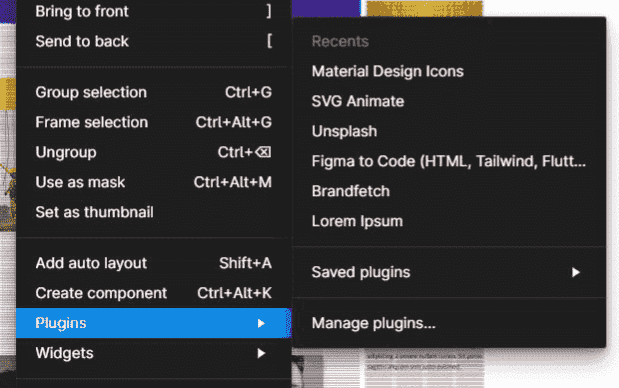
Task: Open Manage plugins dialog
Action: pos(449,323)
